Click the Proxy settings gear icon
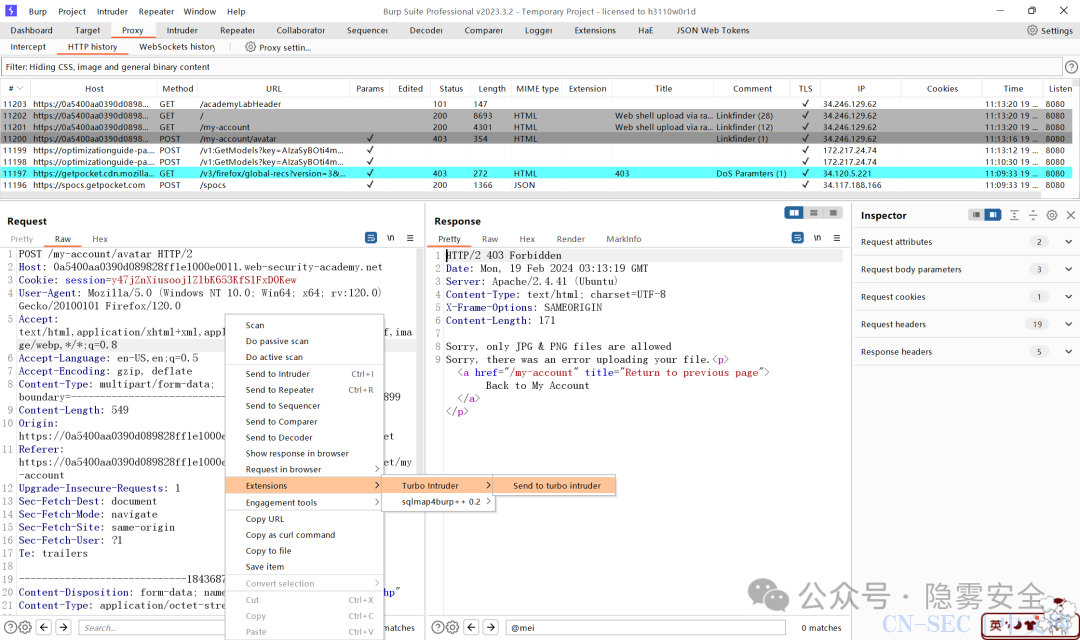The height and width of the screenshot is (640, 1080). (250, 47)
